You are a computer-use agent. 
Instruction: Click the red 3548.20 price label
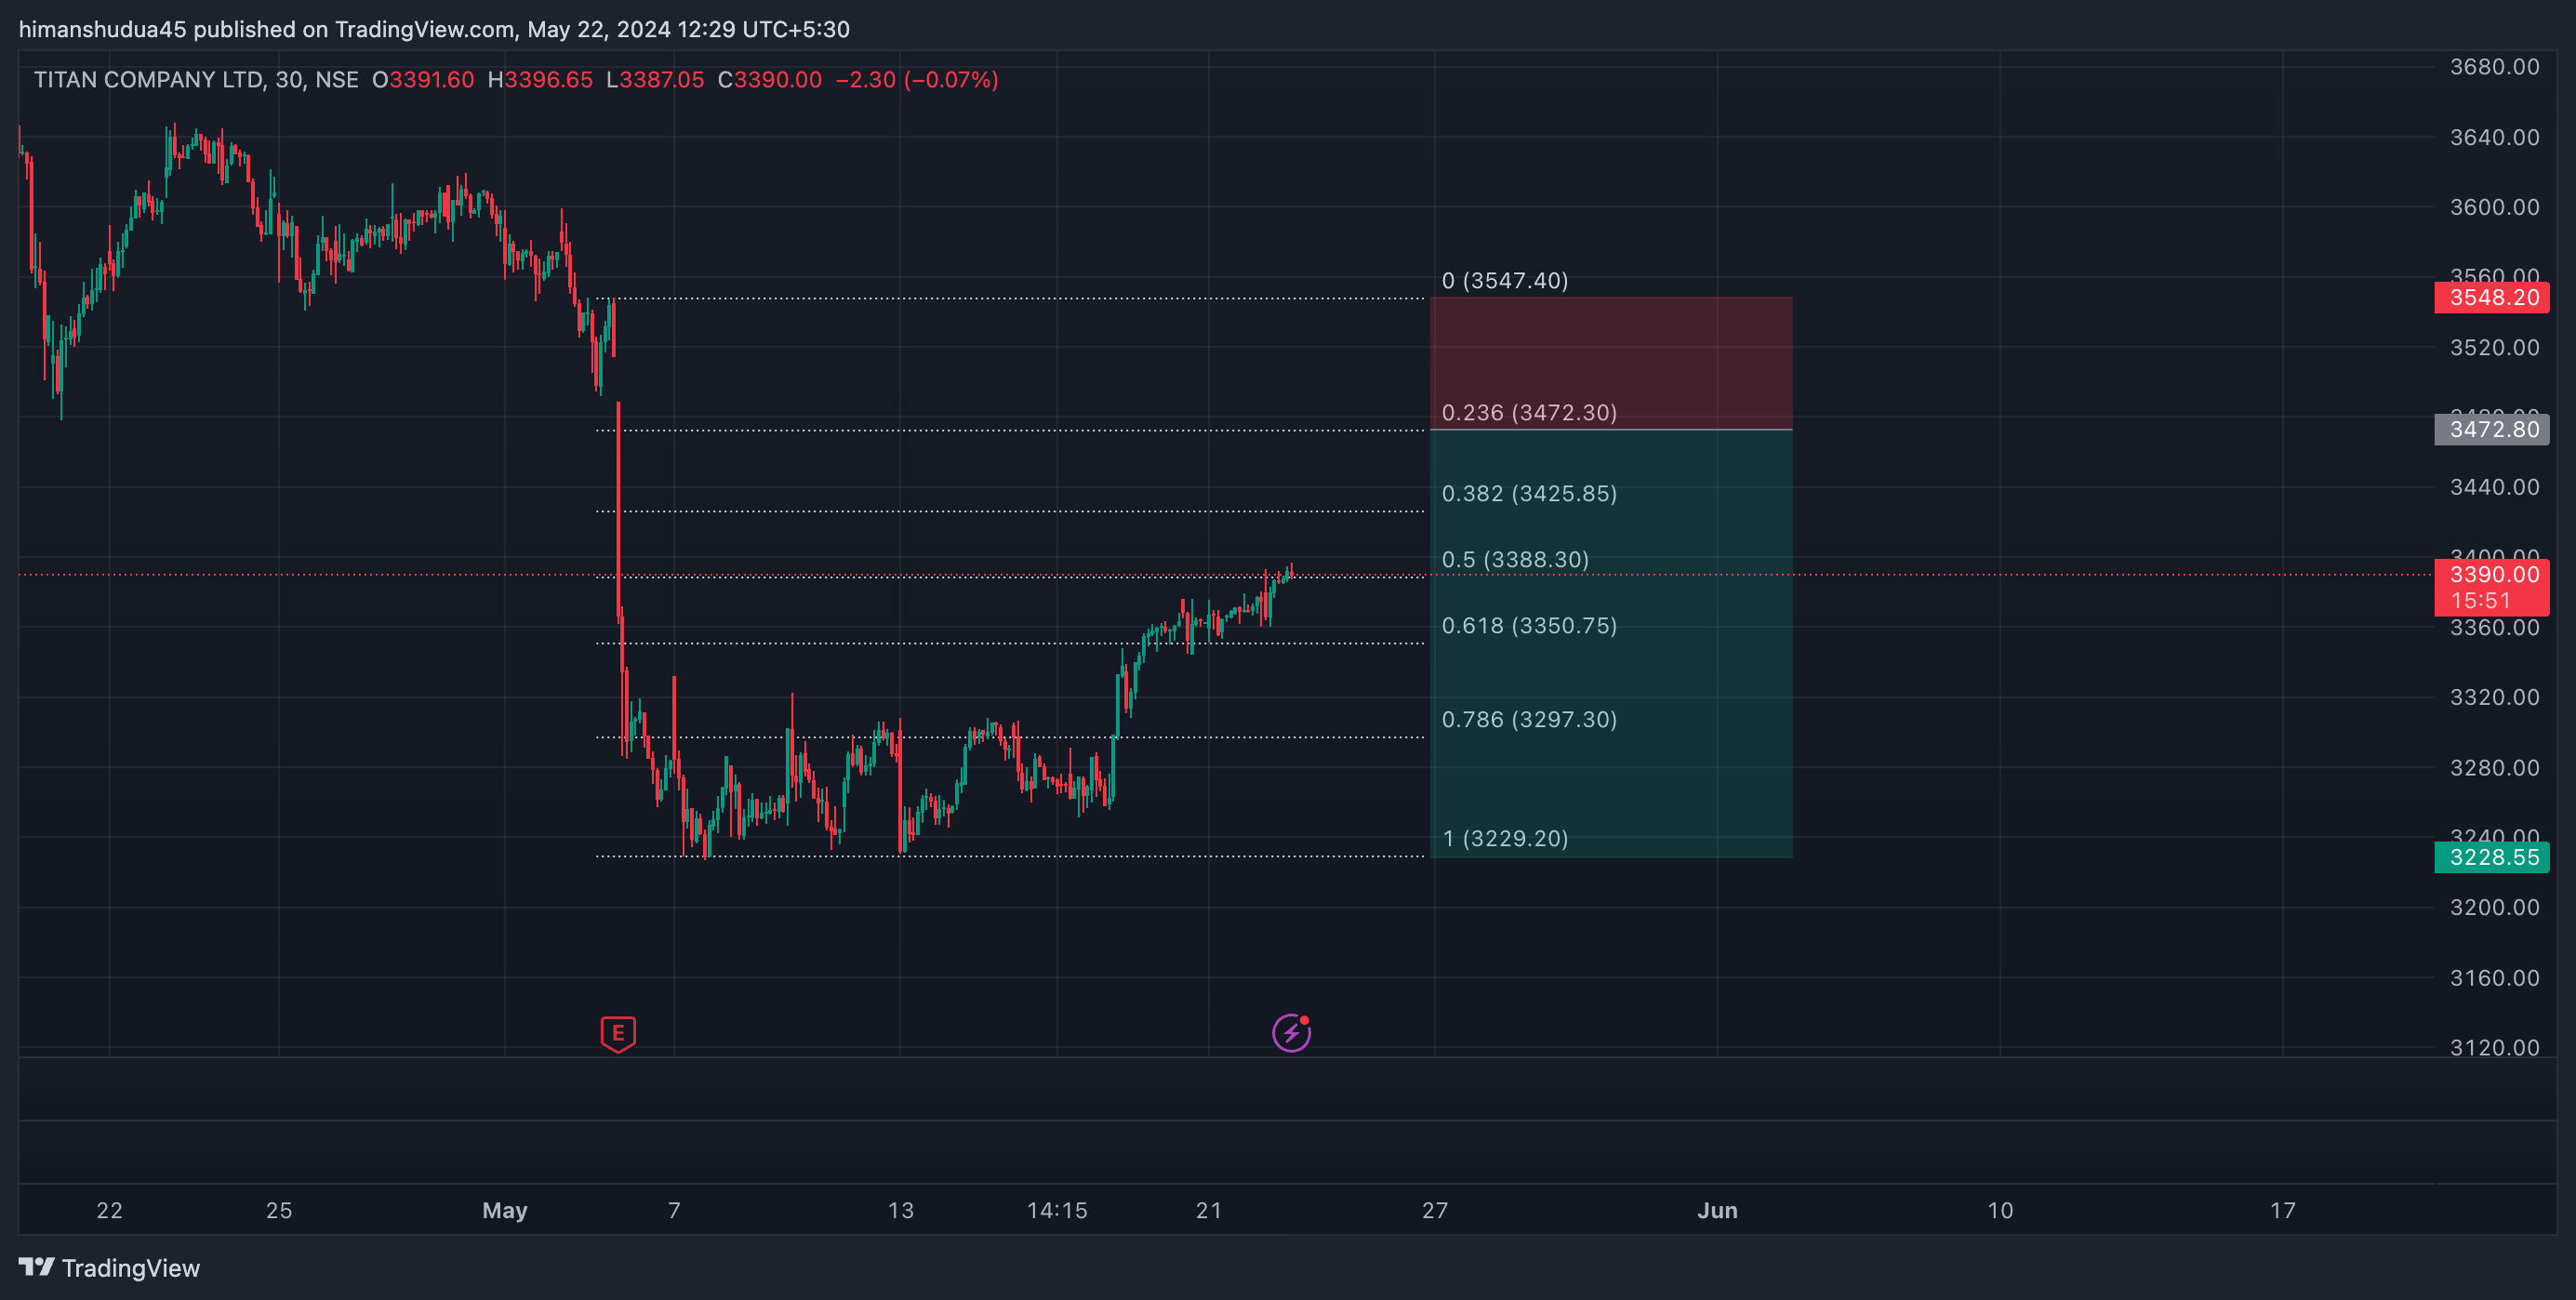pyautogui.click(x=2491, y=297)
